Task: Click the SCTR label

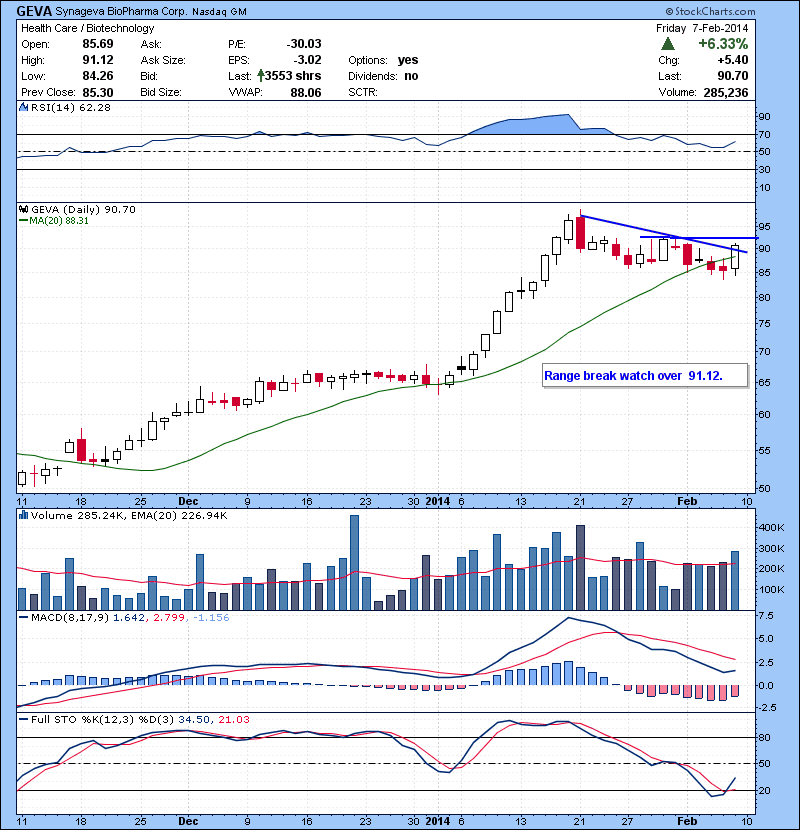Action: [x=363, y=92]
